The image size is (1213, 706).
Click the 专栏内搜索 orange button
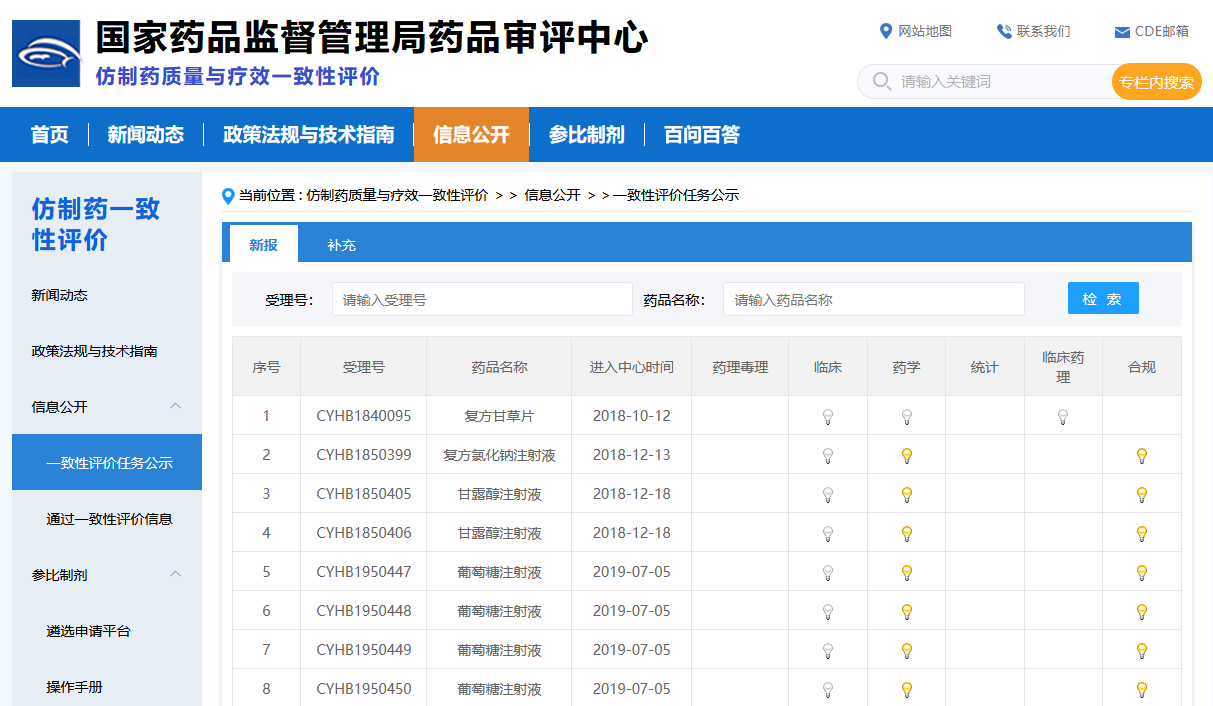click(x=1156, y=82)
